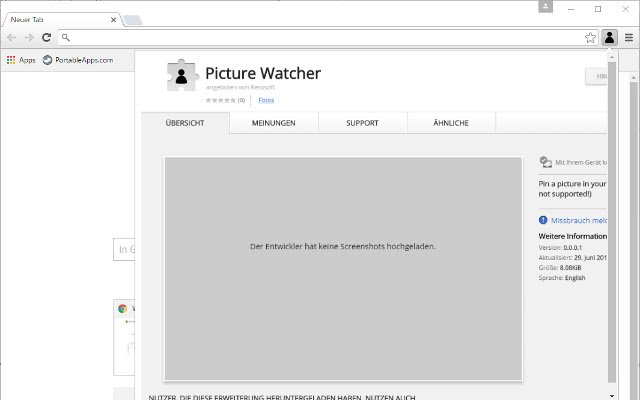Click the Größe 8.08KB text
Image resolution: width=640 pixels, height=400 pixels.
560,268
